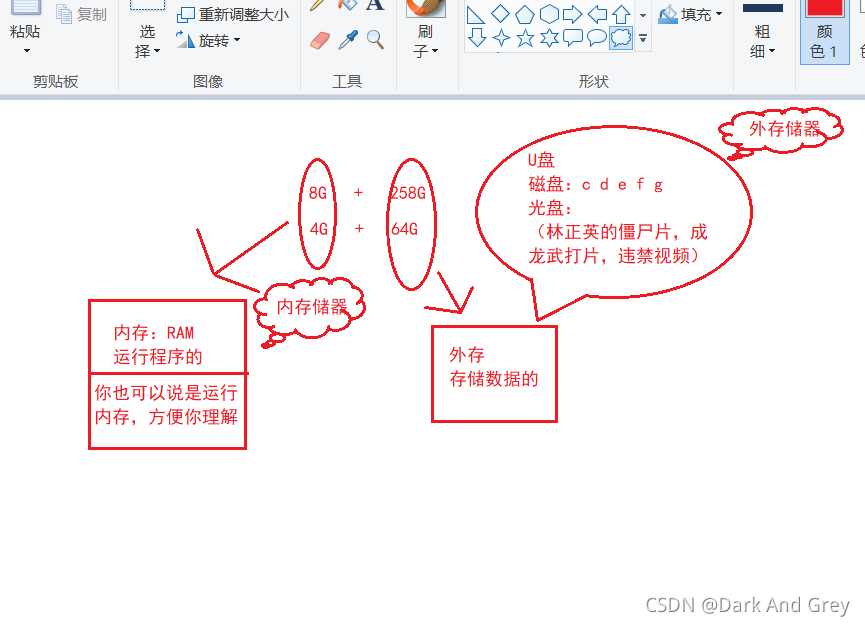This screenshot has width=865, height=626.
Task: Choose the rounded rectangle callout shape
Action: click(x=573, y=38)
